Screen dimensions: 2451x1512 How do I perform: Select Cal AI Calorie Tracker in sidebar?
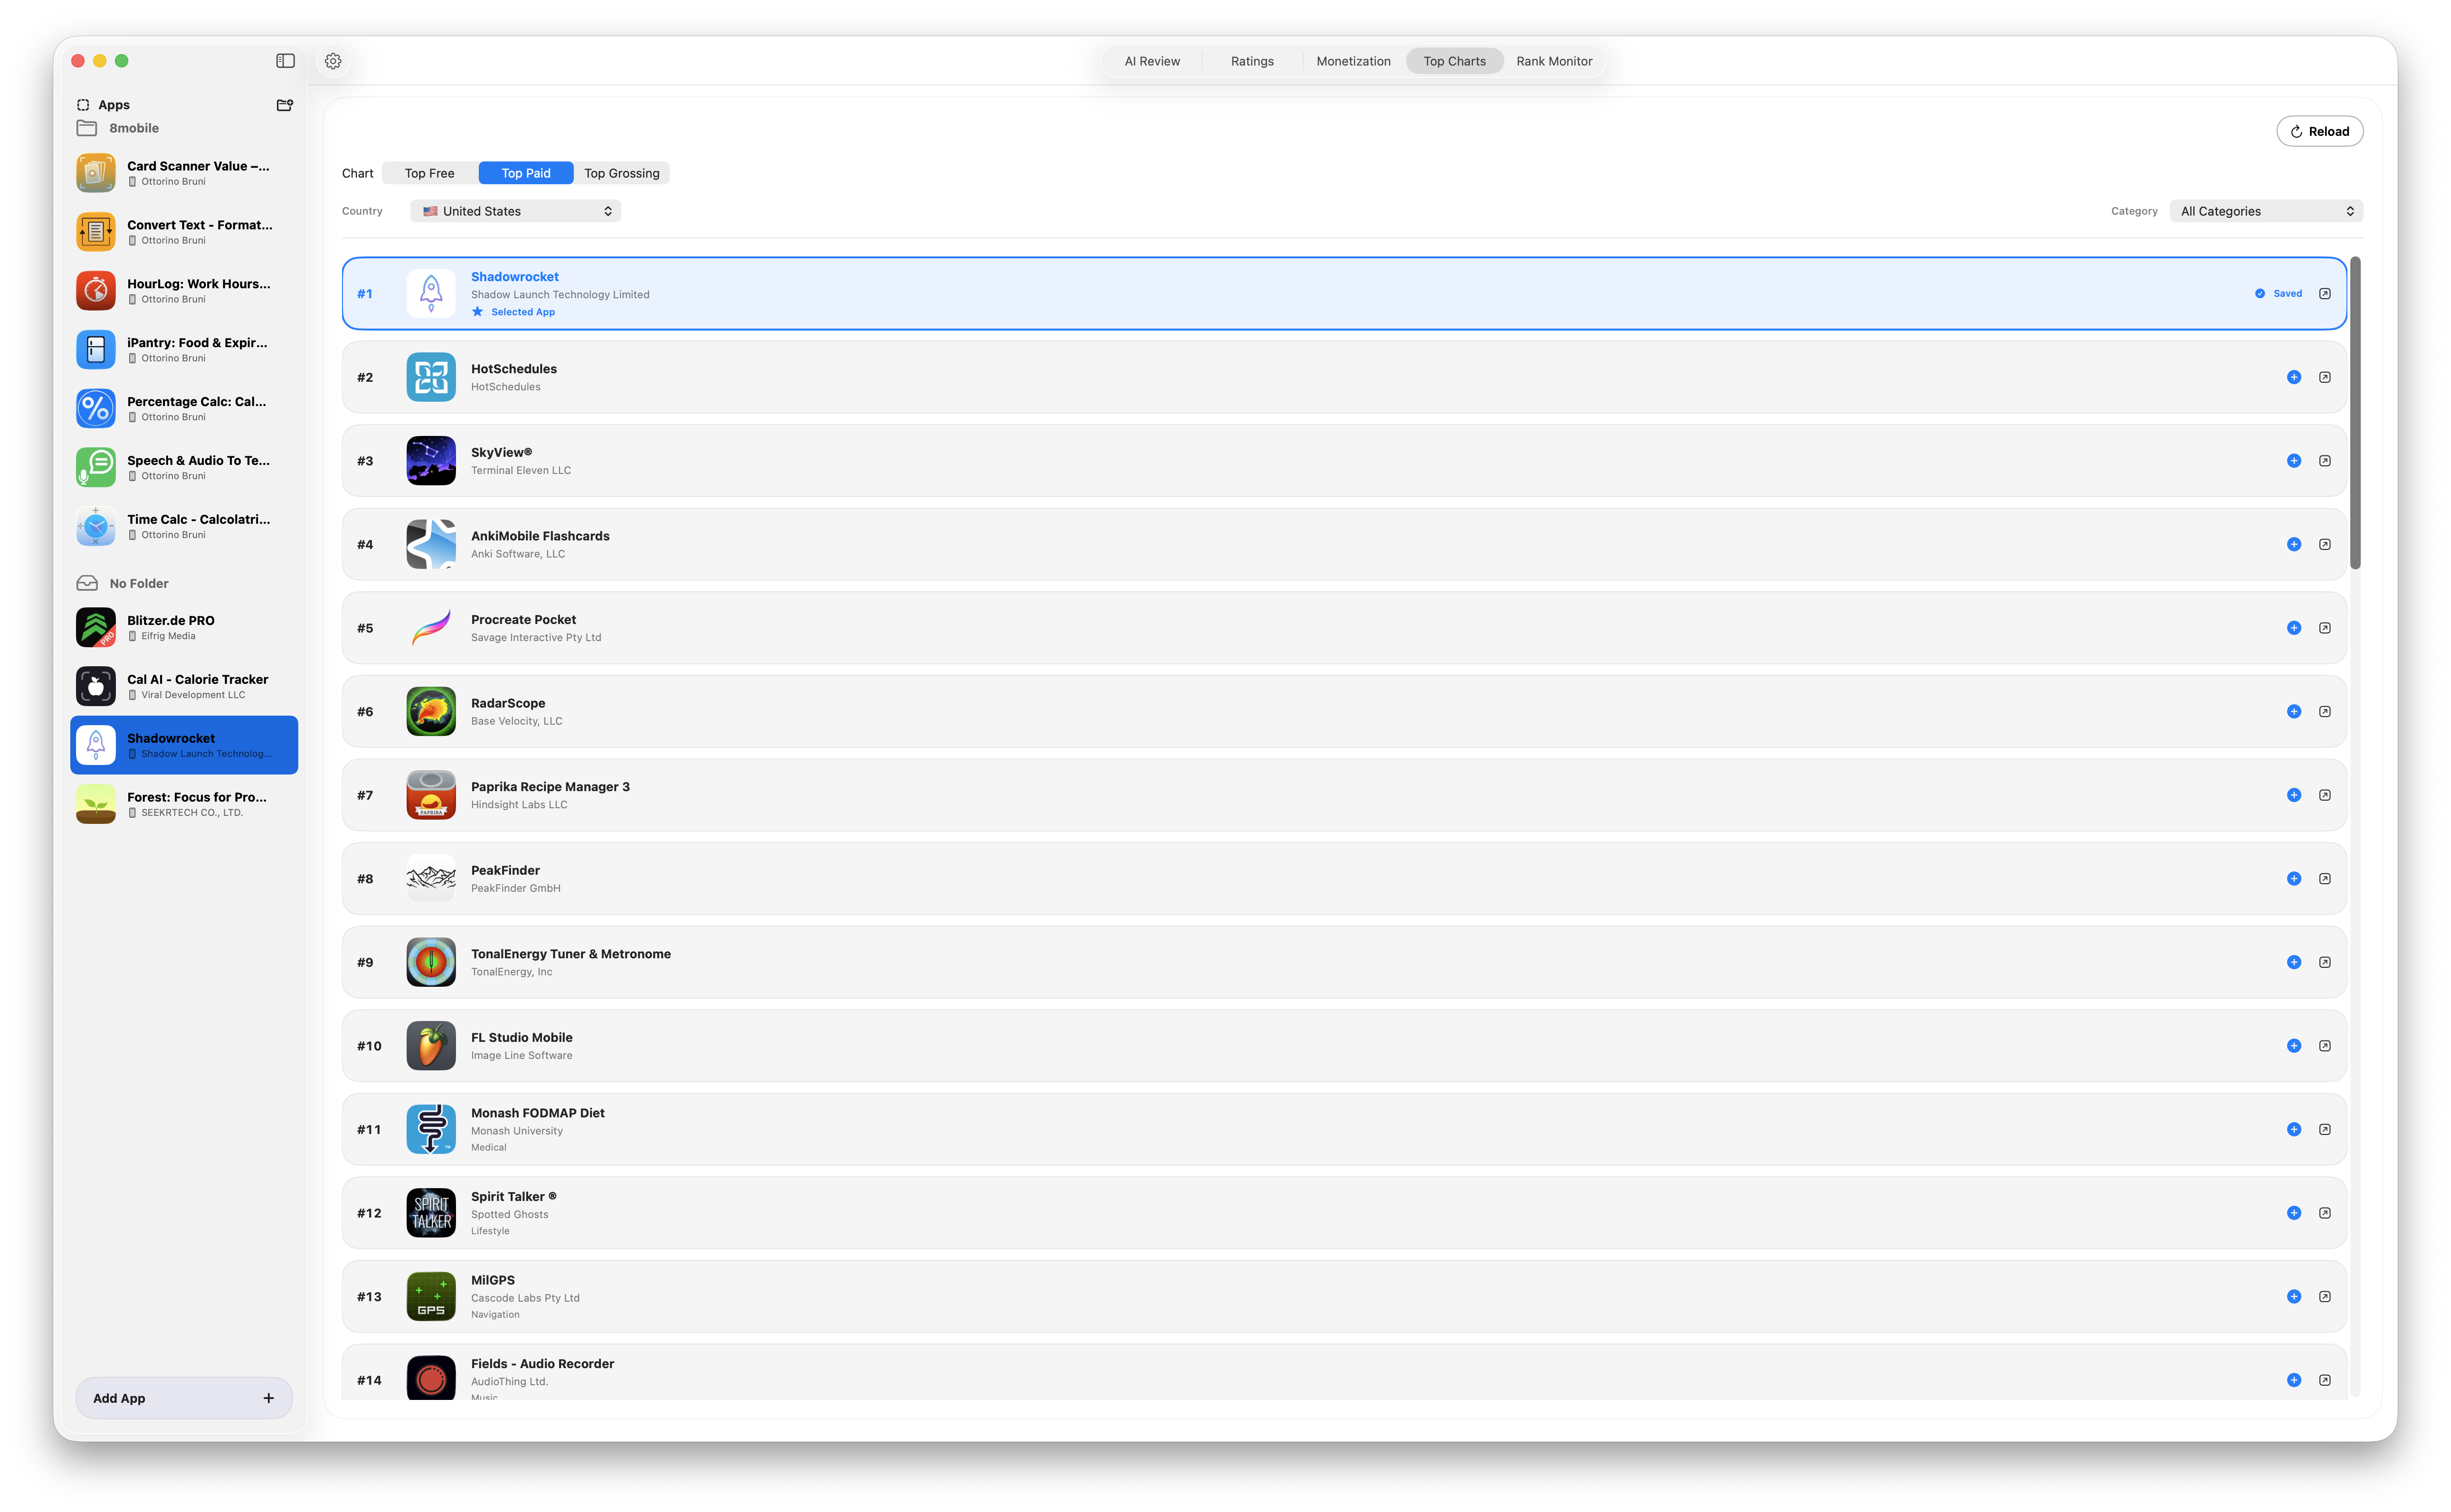click(x=184, y=686)
